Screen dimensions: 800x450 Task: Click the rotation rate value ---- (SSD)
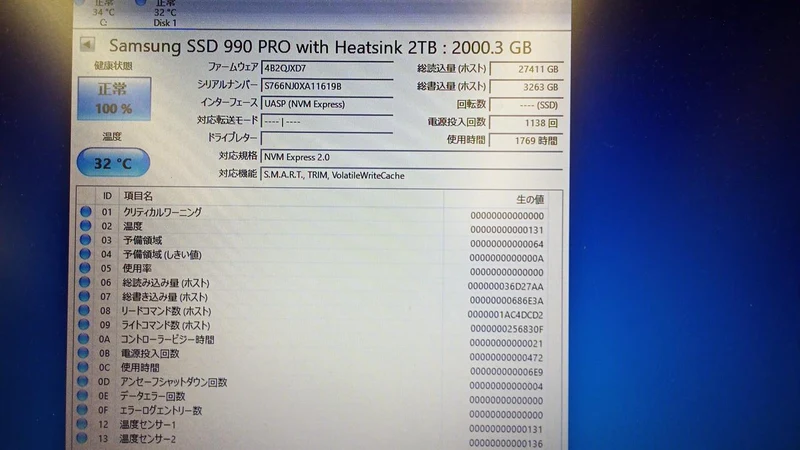click(x=526, y=105)
